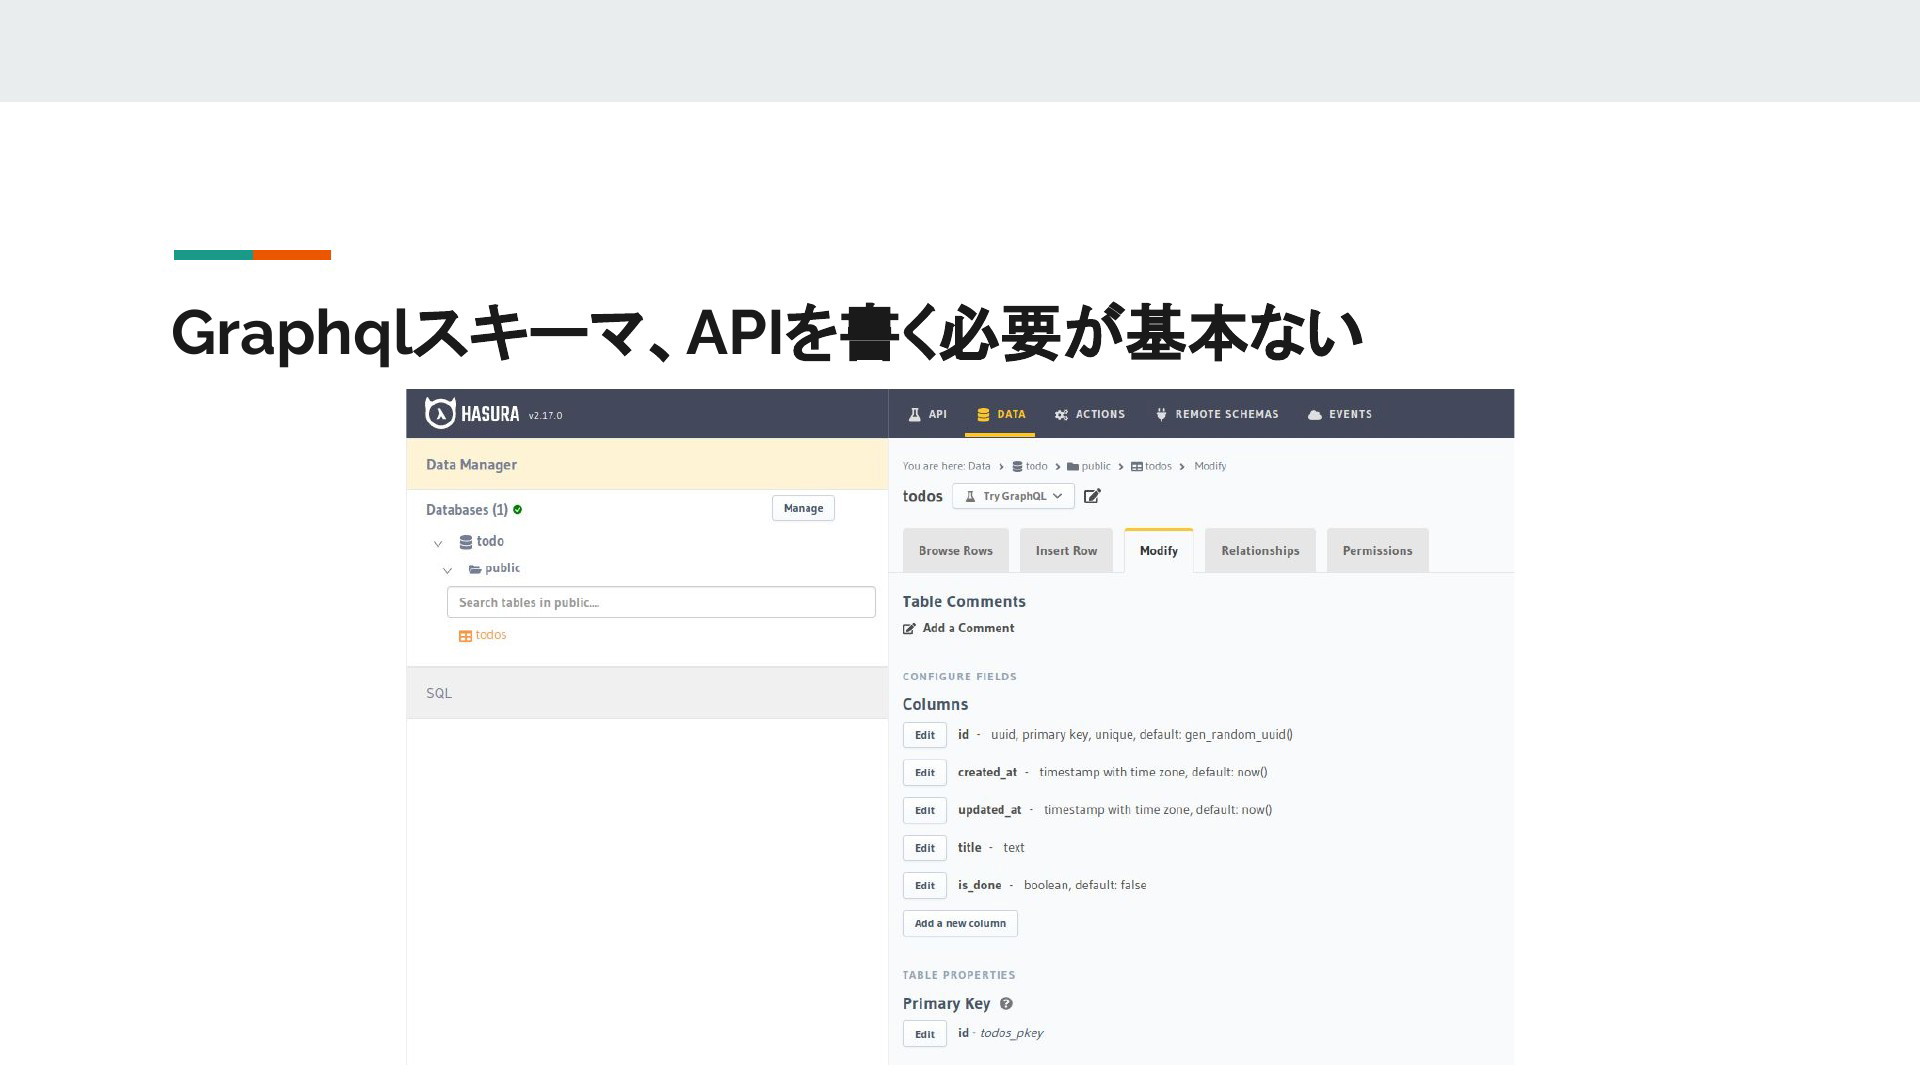Focus the Search tables in public field
The height and width of the screenshot is (1080, 1920).
point(661,602)
